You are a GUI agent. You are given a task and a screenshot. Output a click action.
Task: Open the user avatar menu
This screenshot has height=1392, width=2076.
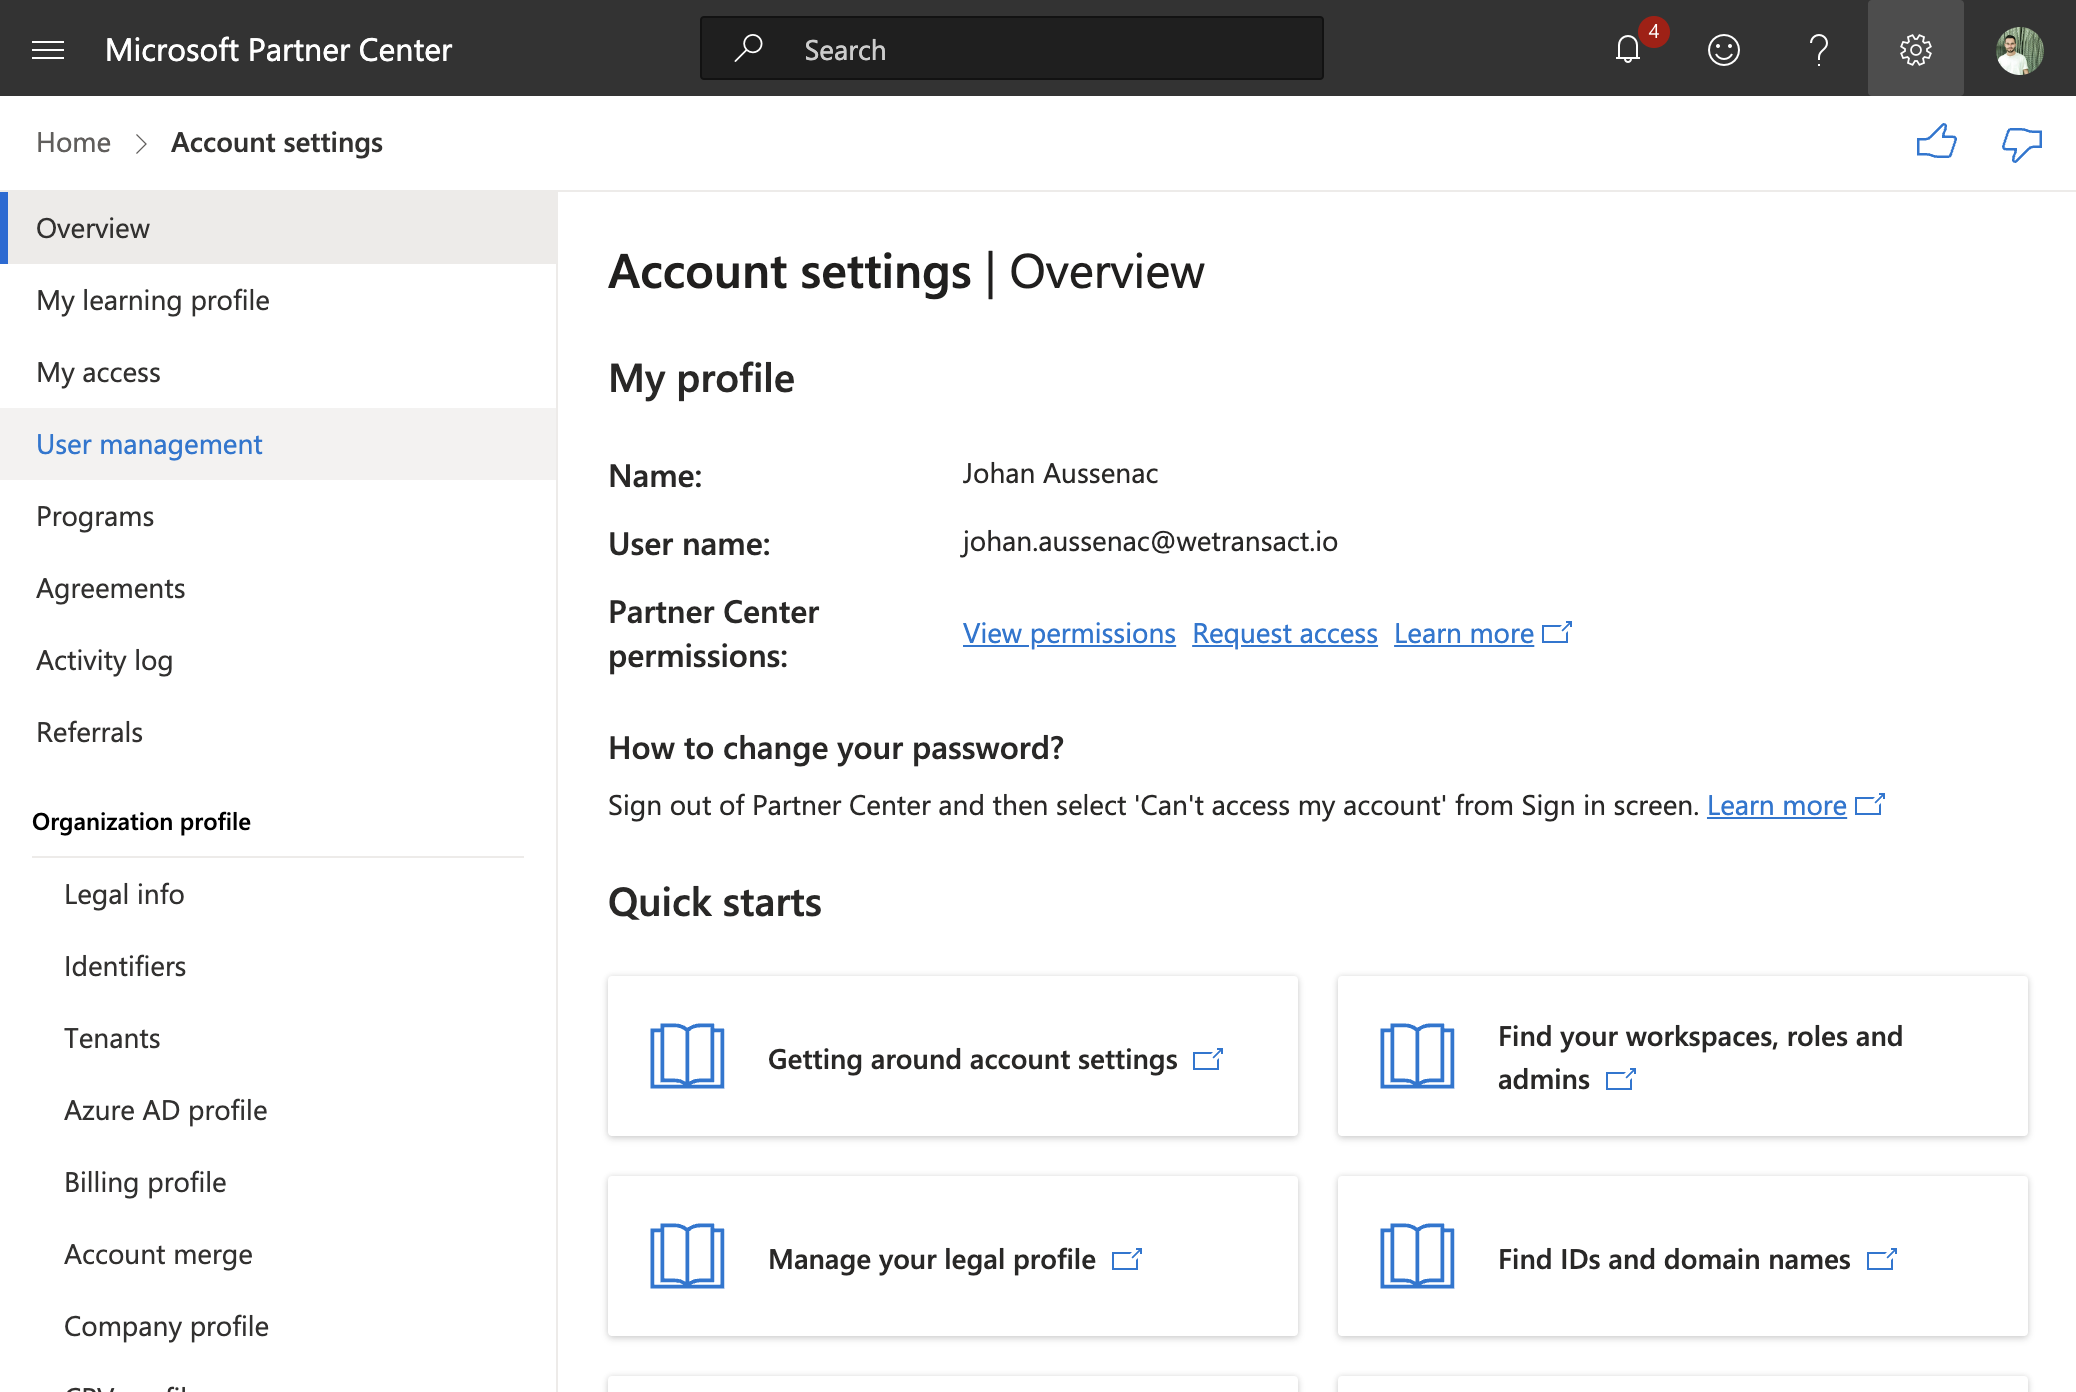tap(2019, 49)
